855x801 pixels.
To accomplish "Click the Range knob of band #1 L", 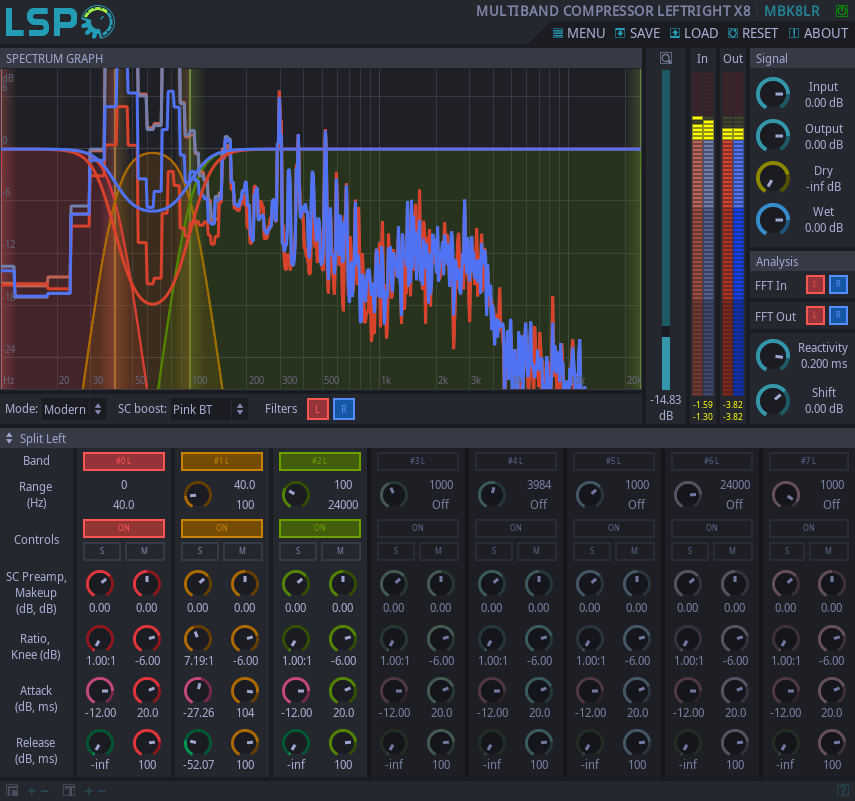I will click(x=197, y=495).
